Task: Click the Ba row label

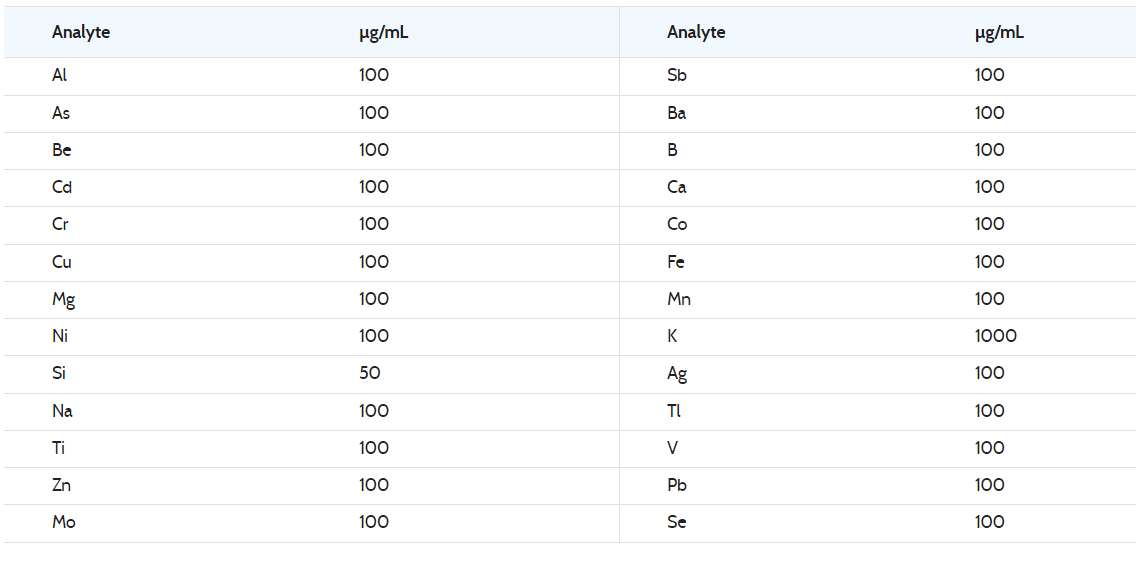Action: (x=677, y=113)
